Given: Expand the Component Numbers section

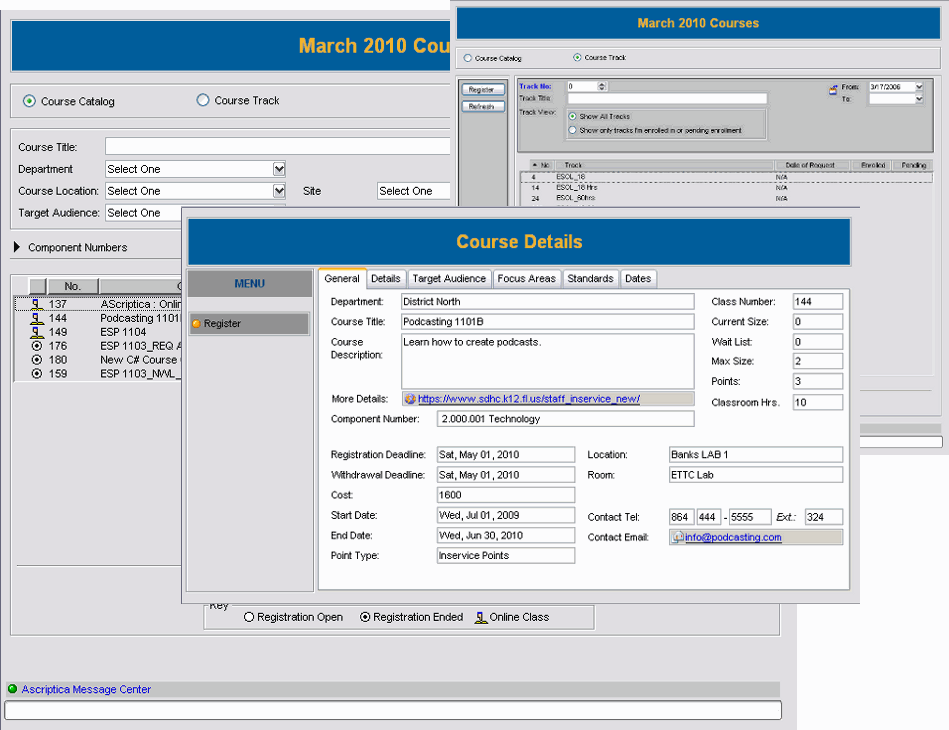Looking at the screenshot, I should click(x=18, y=248).
